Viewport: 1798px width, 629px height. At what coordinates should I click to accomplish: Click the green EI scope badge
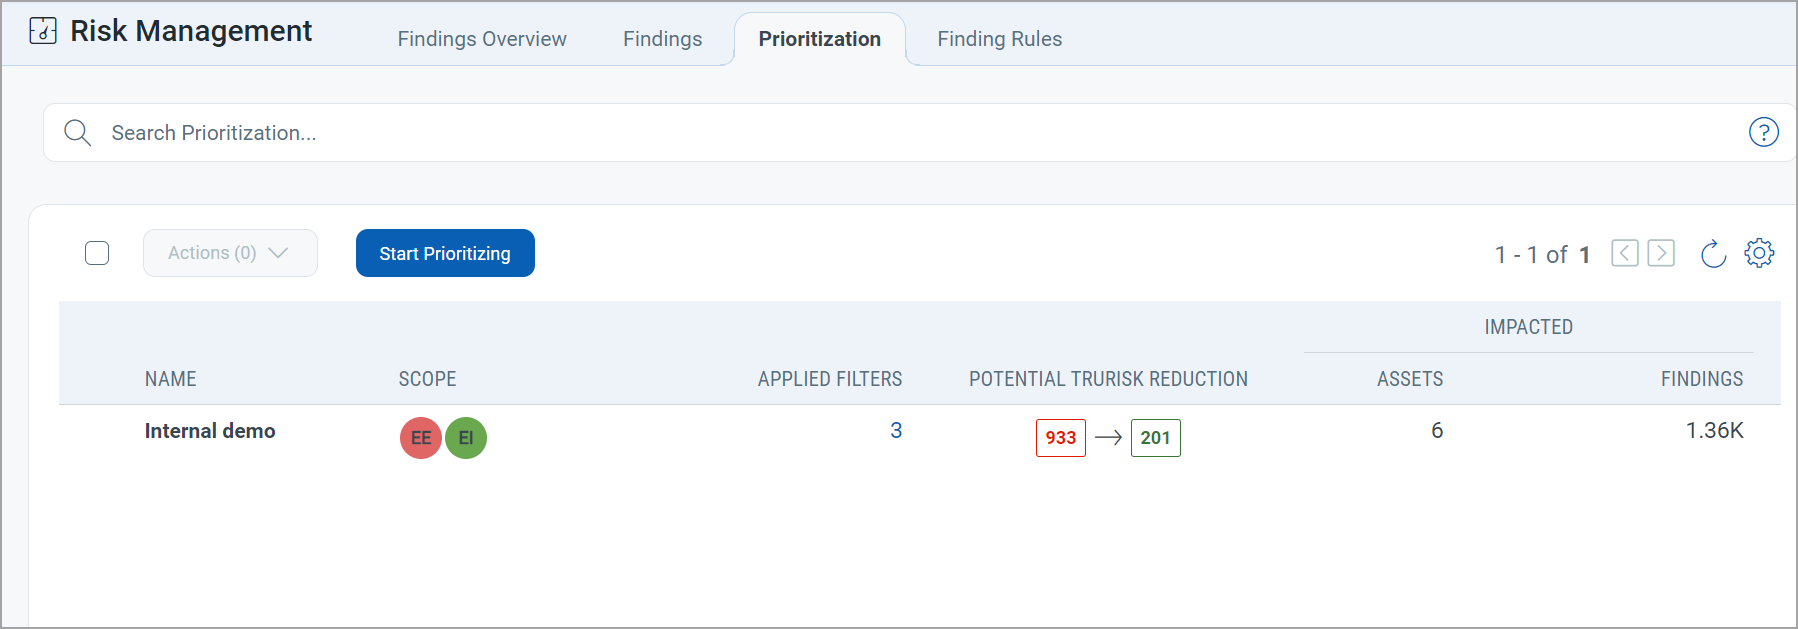pyautogui.click(x=466, y=437)
